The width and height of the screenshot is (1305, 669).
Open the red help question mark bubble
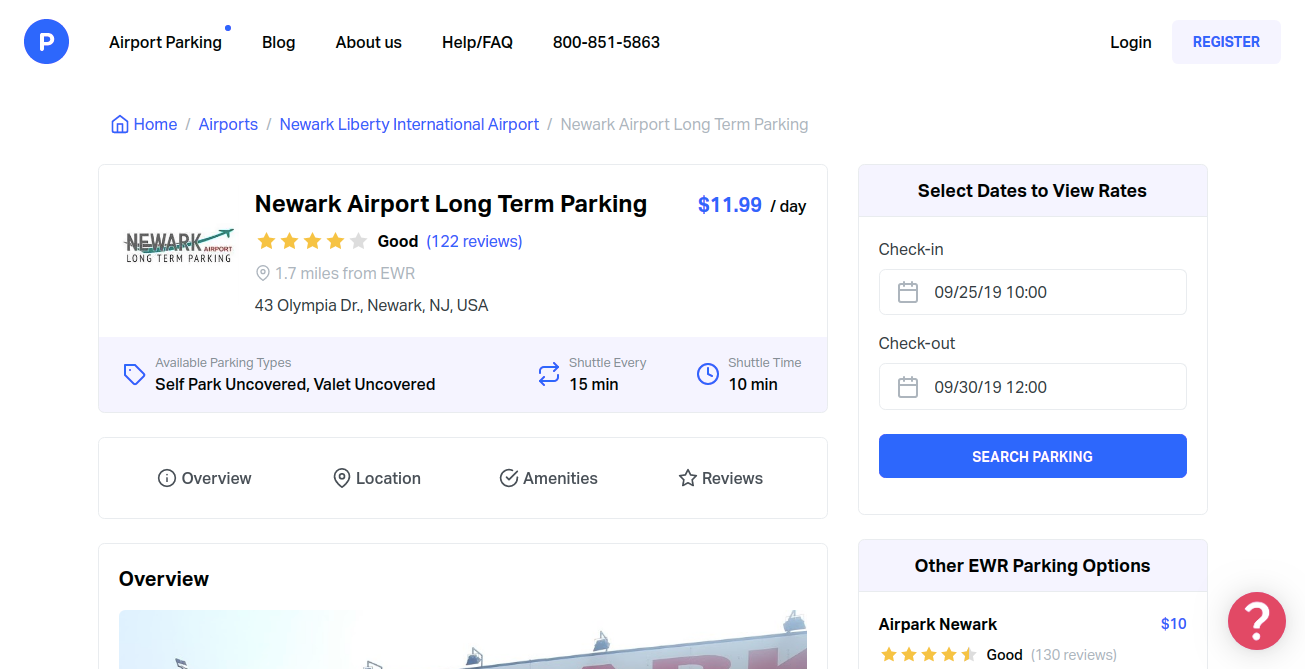tap(1256, 620)
